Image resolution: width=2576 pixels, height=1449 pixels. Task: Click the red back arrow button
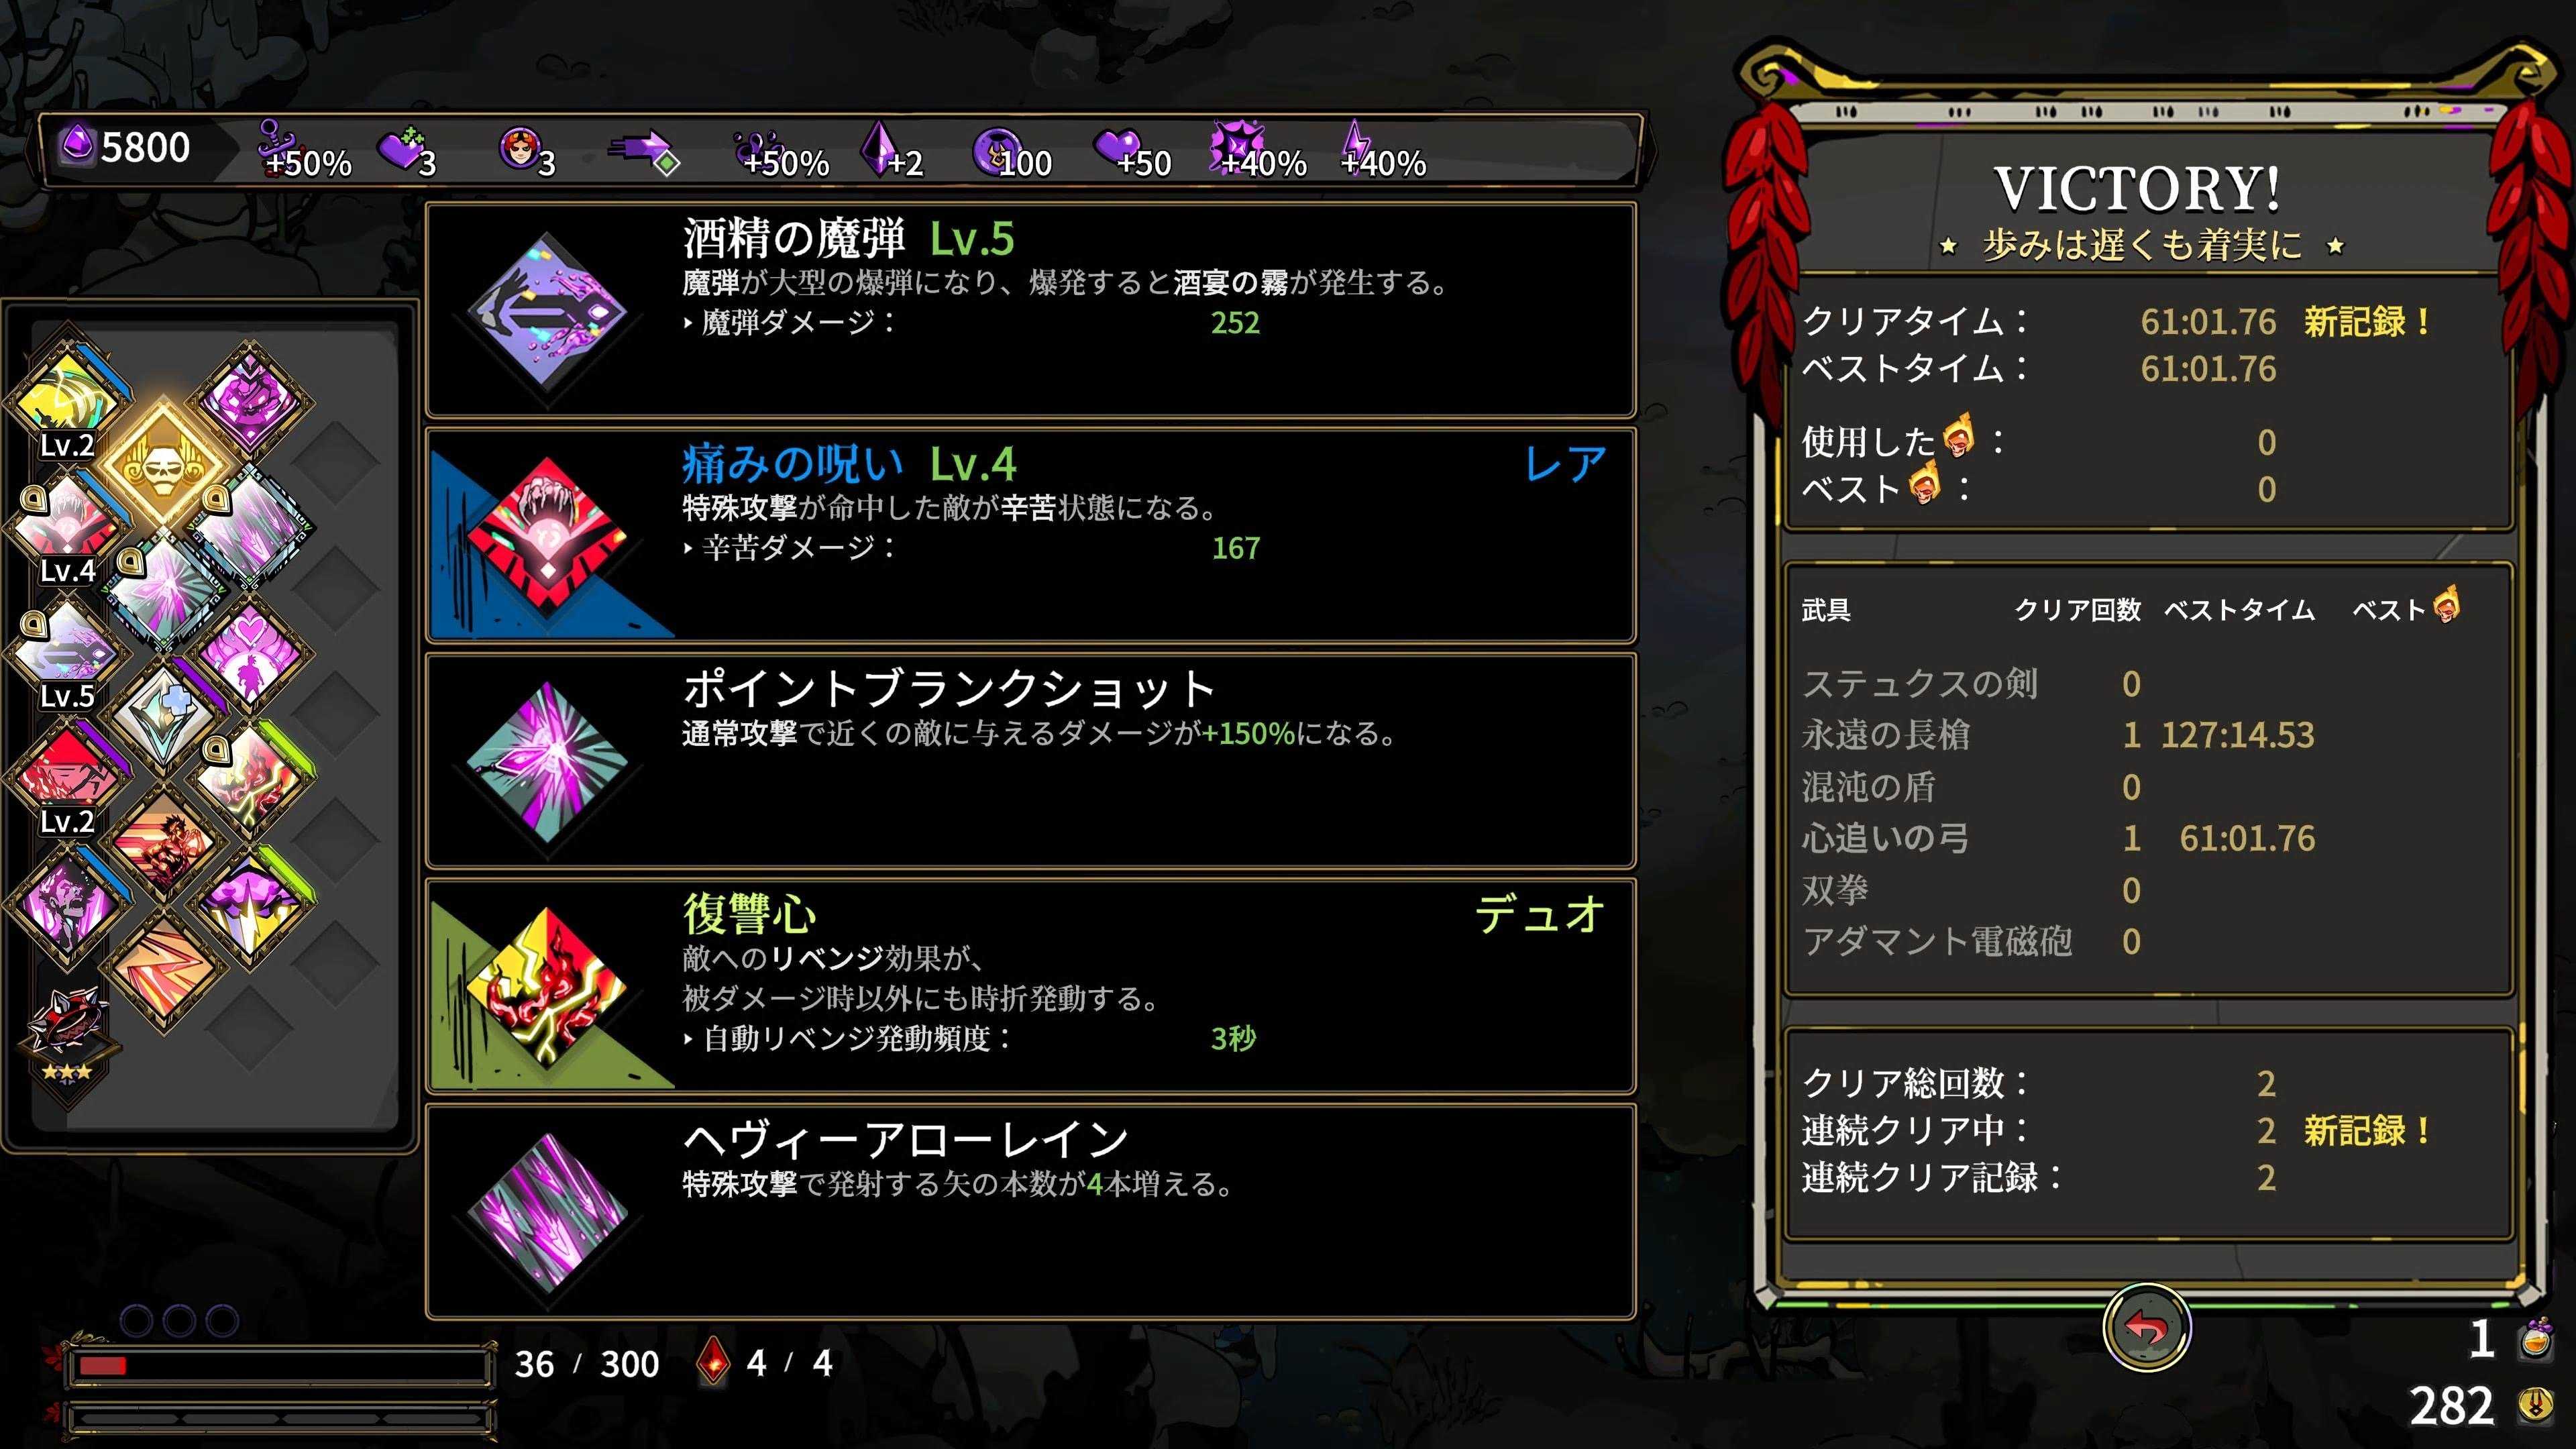click(2147, 1328)
